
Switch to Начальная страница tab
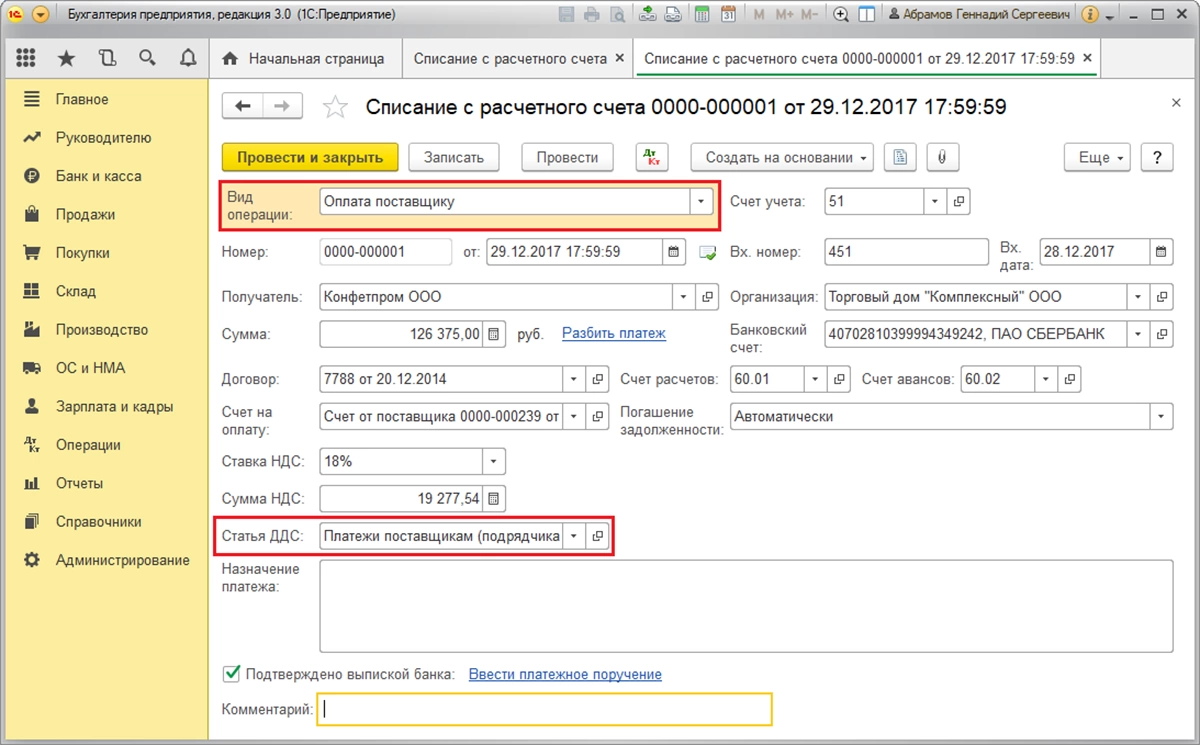304,58
